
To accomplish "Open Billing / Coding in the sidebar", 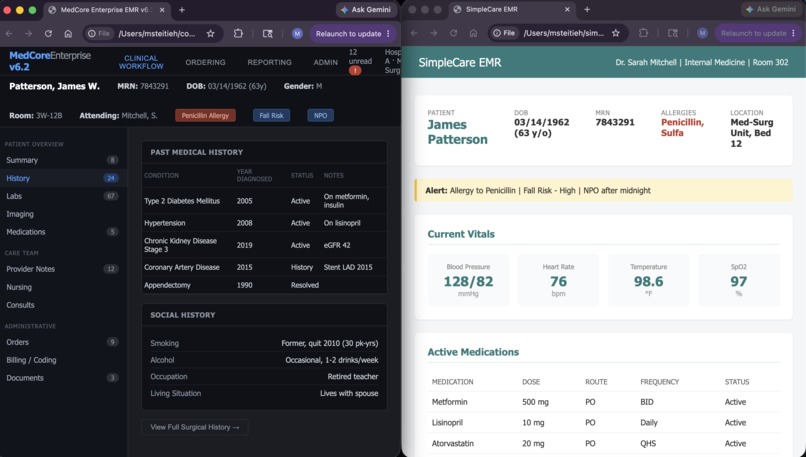I will [x=62, y=360].
